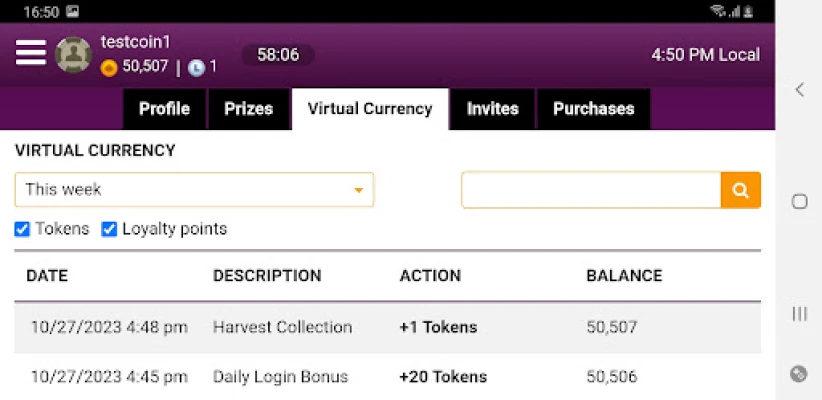Screen dimensions: 822x400
Task: Open the Purchases tab
Action: coord(593,109)
